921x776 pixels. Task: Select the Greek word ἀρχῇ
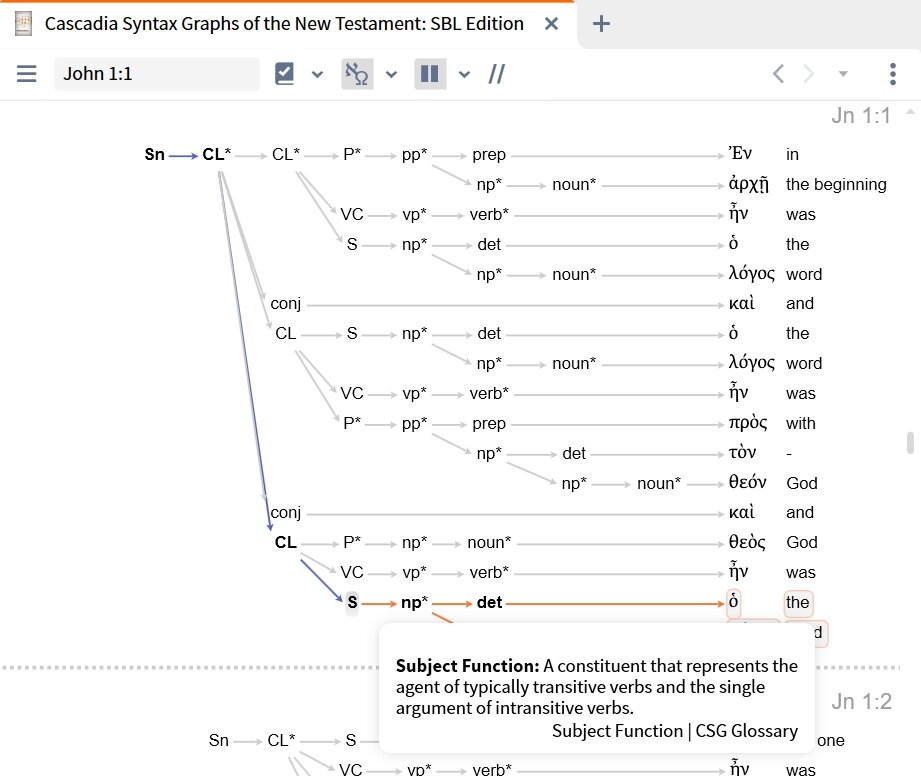point(748,184)
